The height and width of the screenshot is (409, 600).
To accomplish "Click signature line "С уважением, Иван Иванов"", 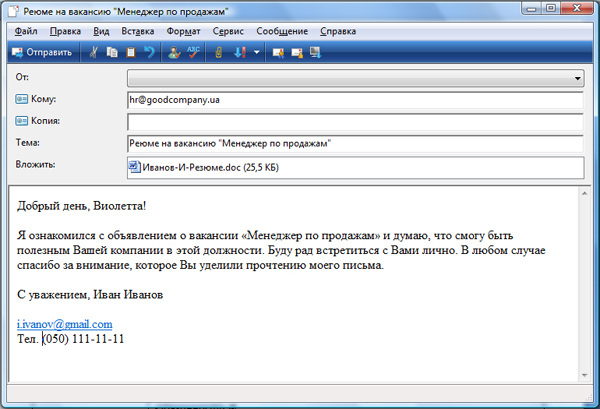I will (x=90, y=295).
